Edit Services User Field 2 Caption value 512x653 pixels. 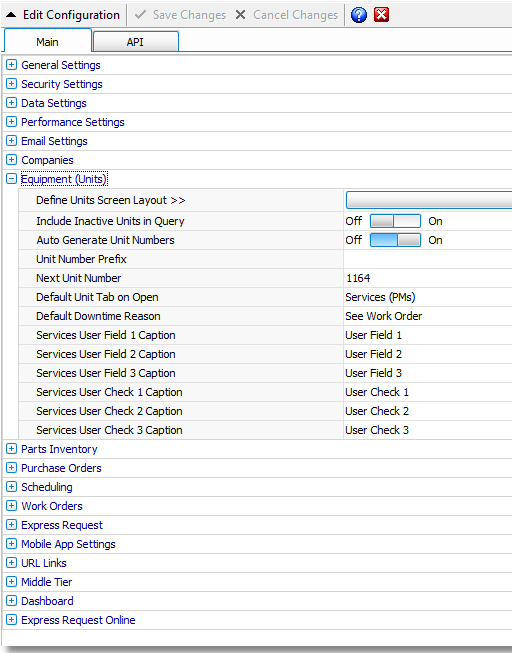click(373, 354)
